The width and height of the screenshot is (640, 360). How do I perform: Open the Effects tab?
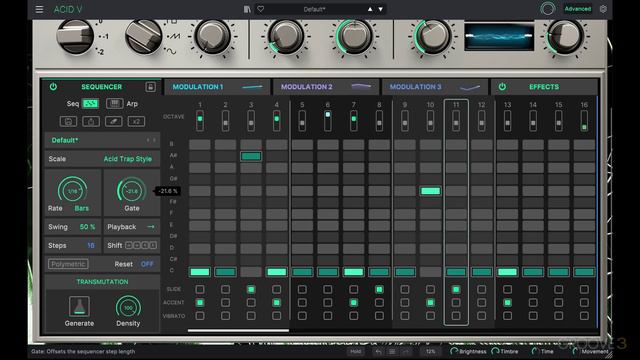click(x=544, y=87)
